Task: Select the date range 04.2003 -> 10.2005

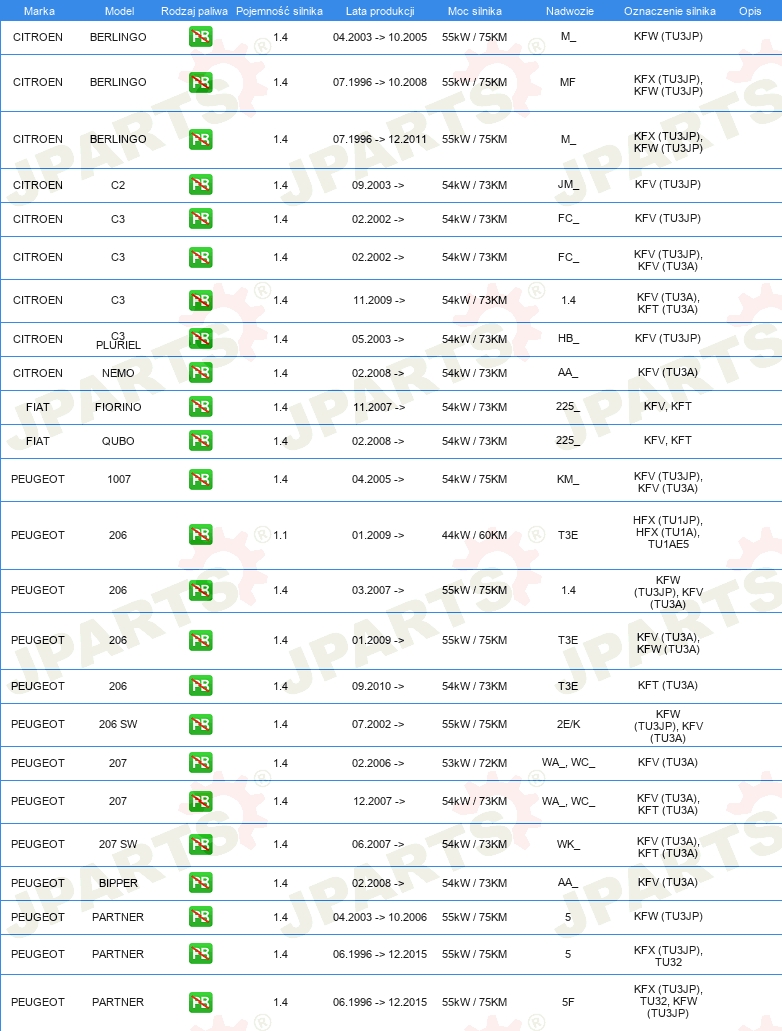Action: coord(379,37)
